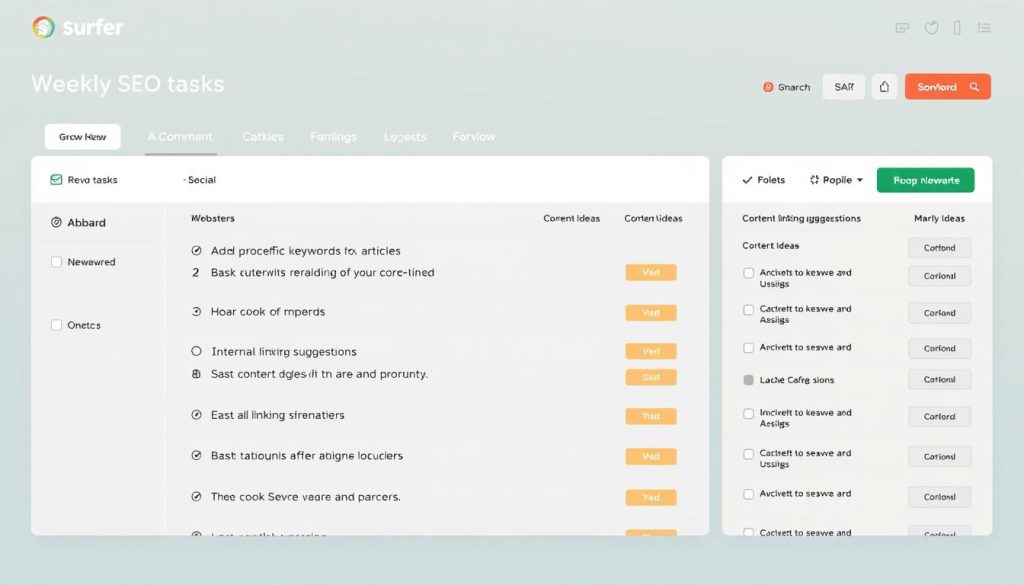Click the green Revo tasks icon
1024x585 pixels.
(55, 180)
